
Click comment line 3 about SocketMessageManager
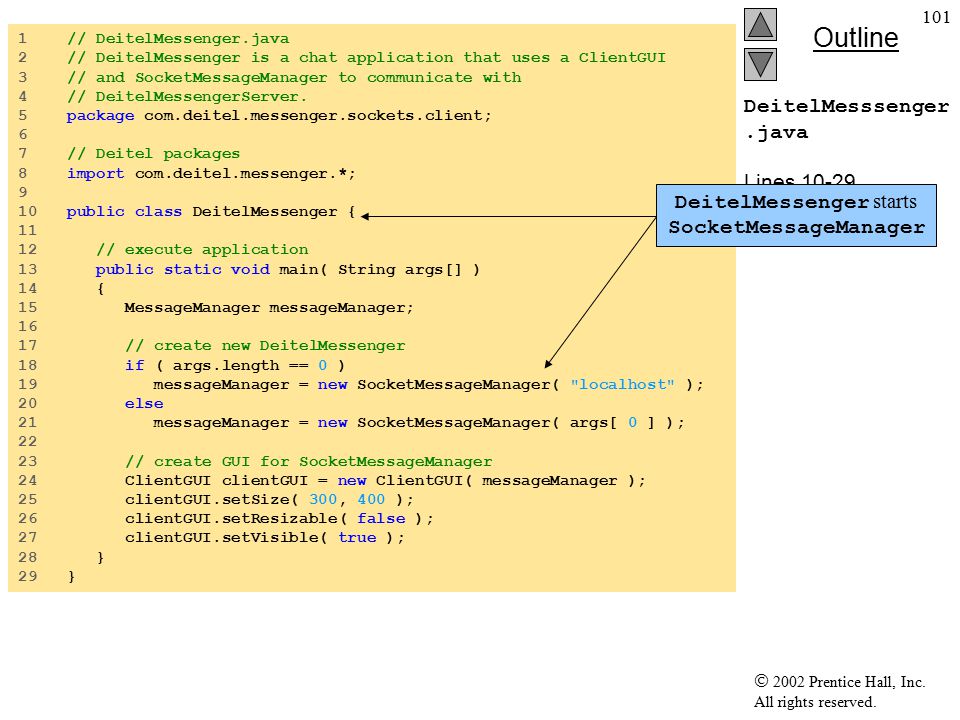click(x=294, y=77)
